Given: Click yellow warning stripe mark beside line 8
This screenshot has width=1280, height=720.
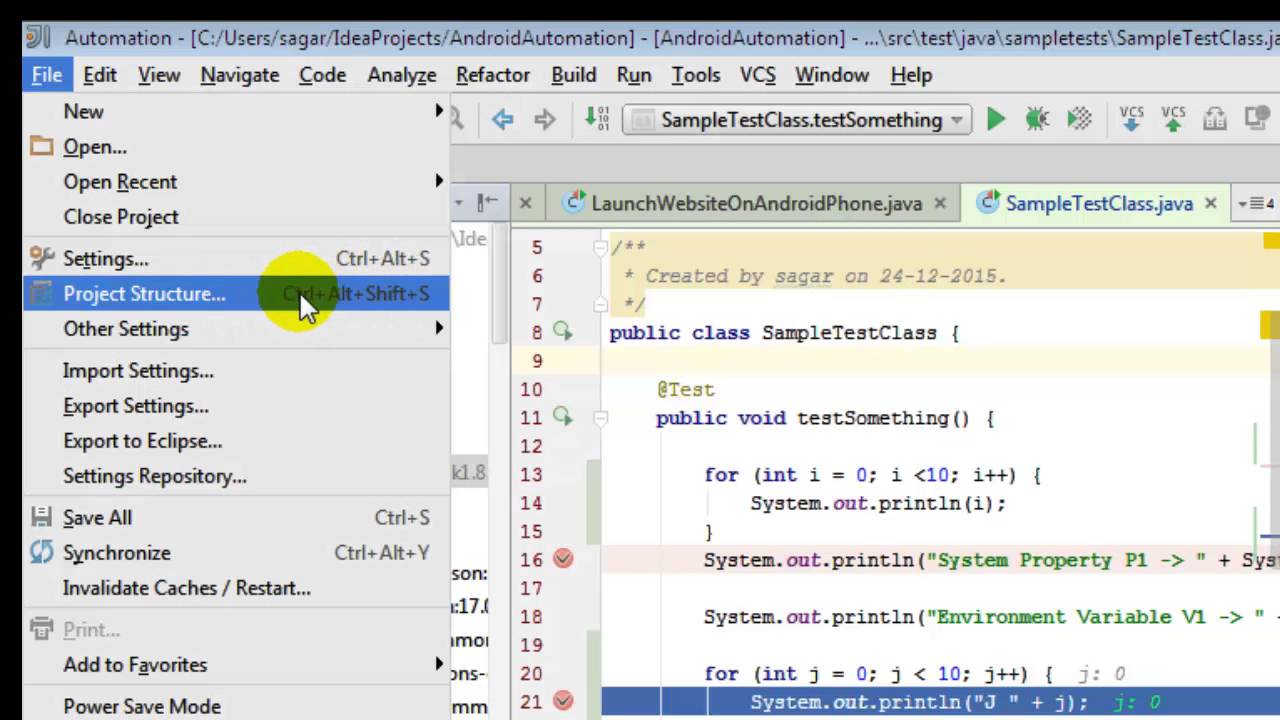Looking at the screenshot, I should click(x=1271, y=325).
